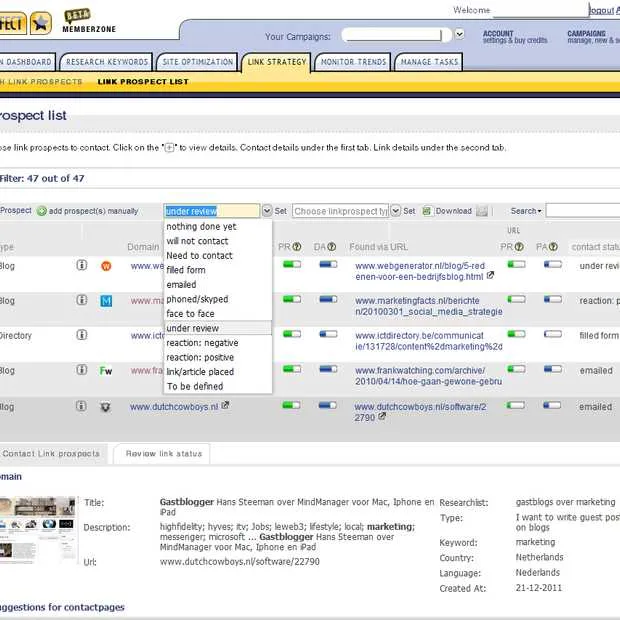Image resolution: width=620 pixels, height=620 pixels.
Task: Collapse the contact status dropdown arrow
Action: coord(267,211)
